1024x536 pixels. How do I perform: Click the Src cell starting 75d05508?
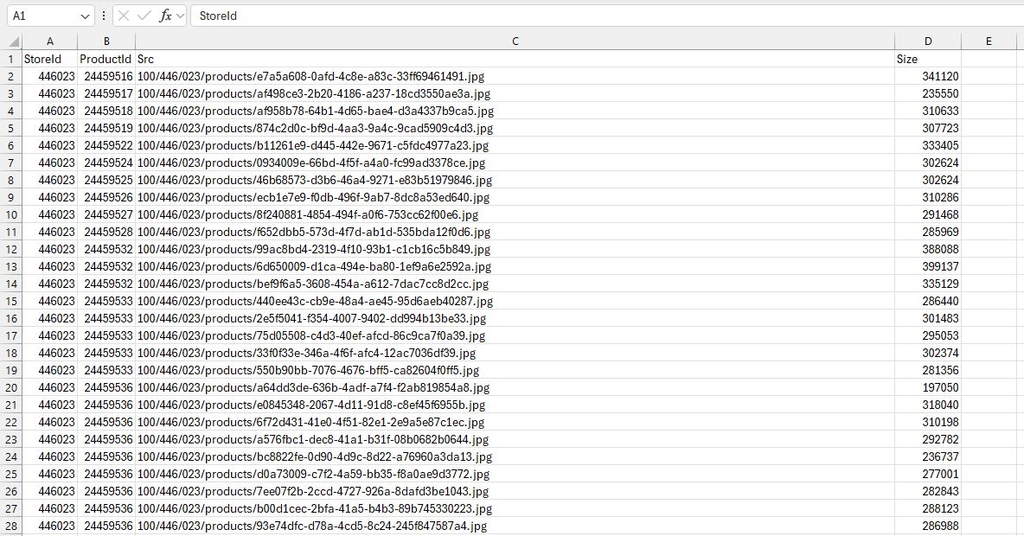[515, 336]
